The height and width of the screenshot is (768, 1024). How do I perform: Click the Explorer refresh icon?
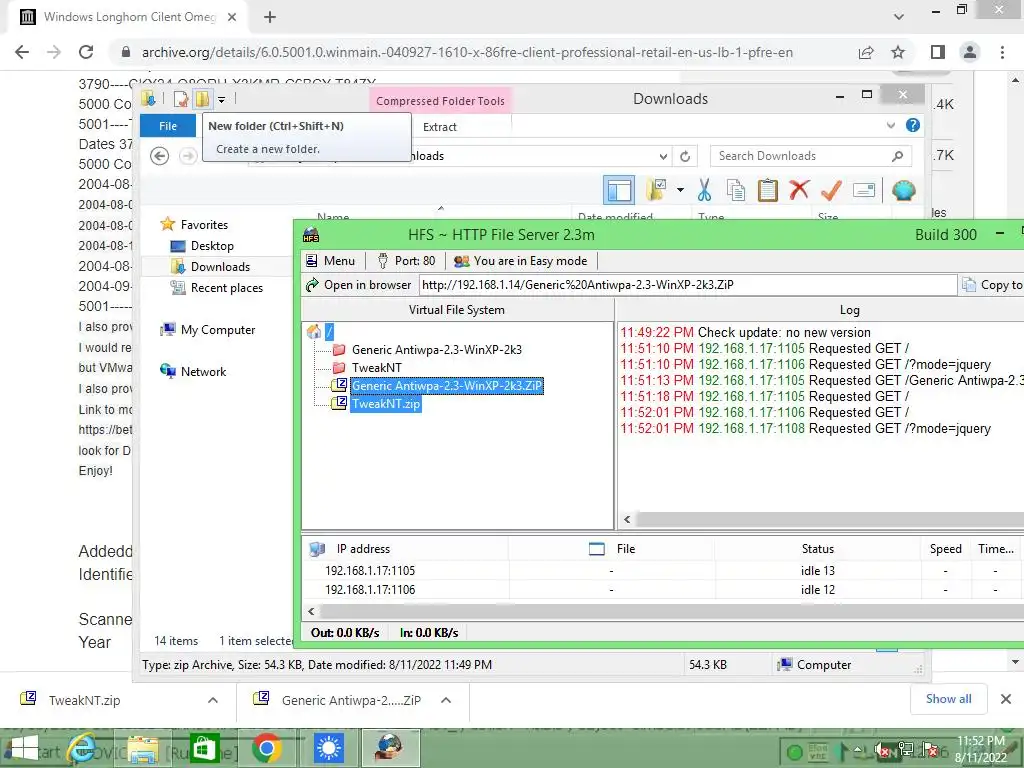click(685, 156)
